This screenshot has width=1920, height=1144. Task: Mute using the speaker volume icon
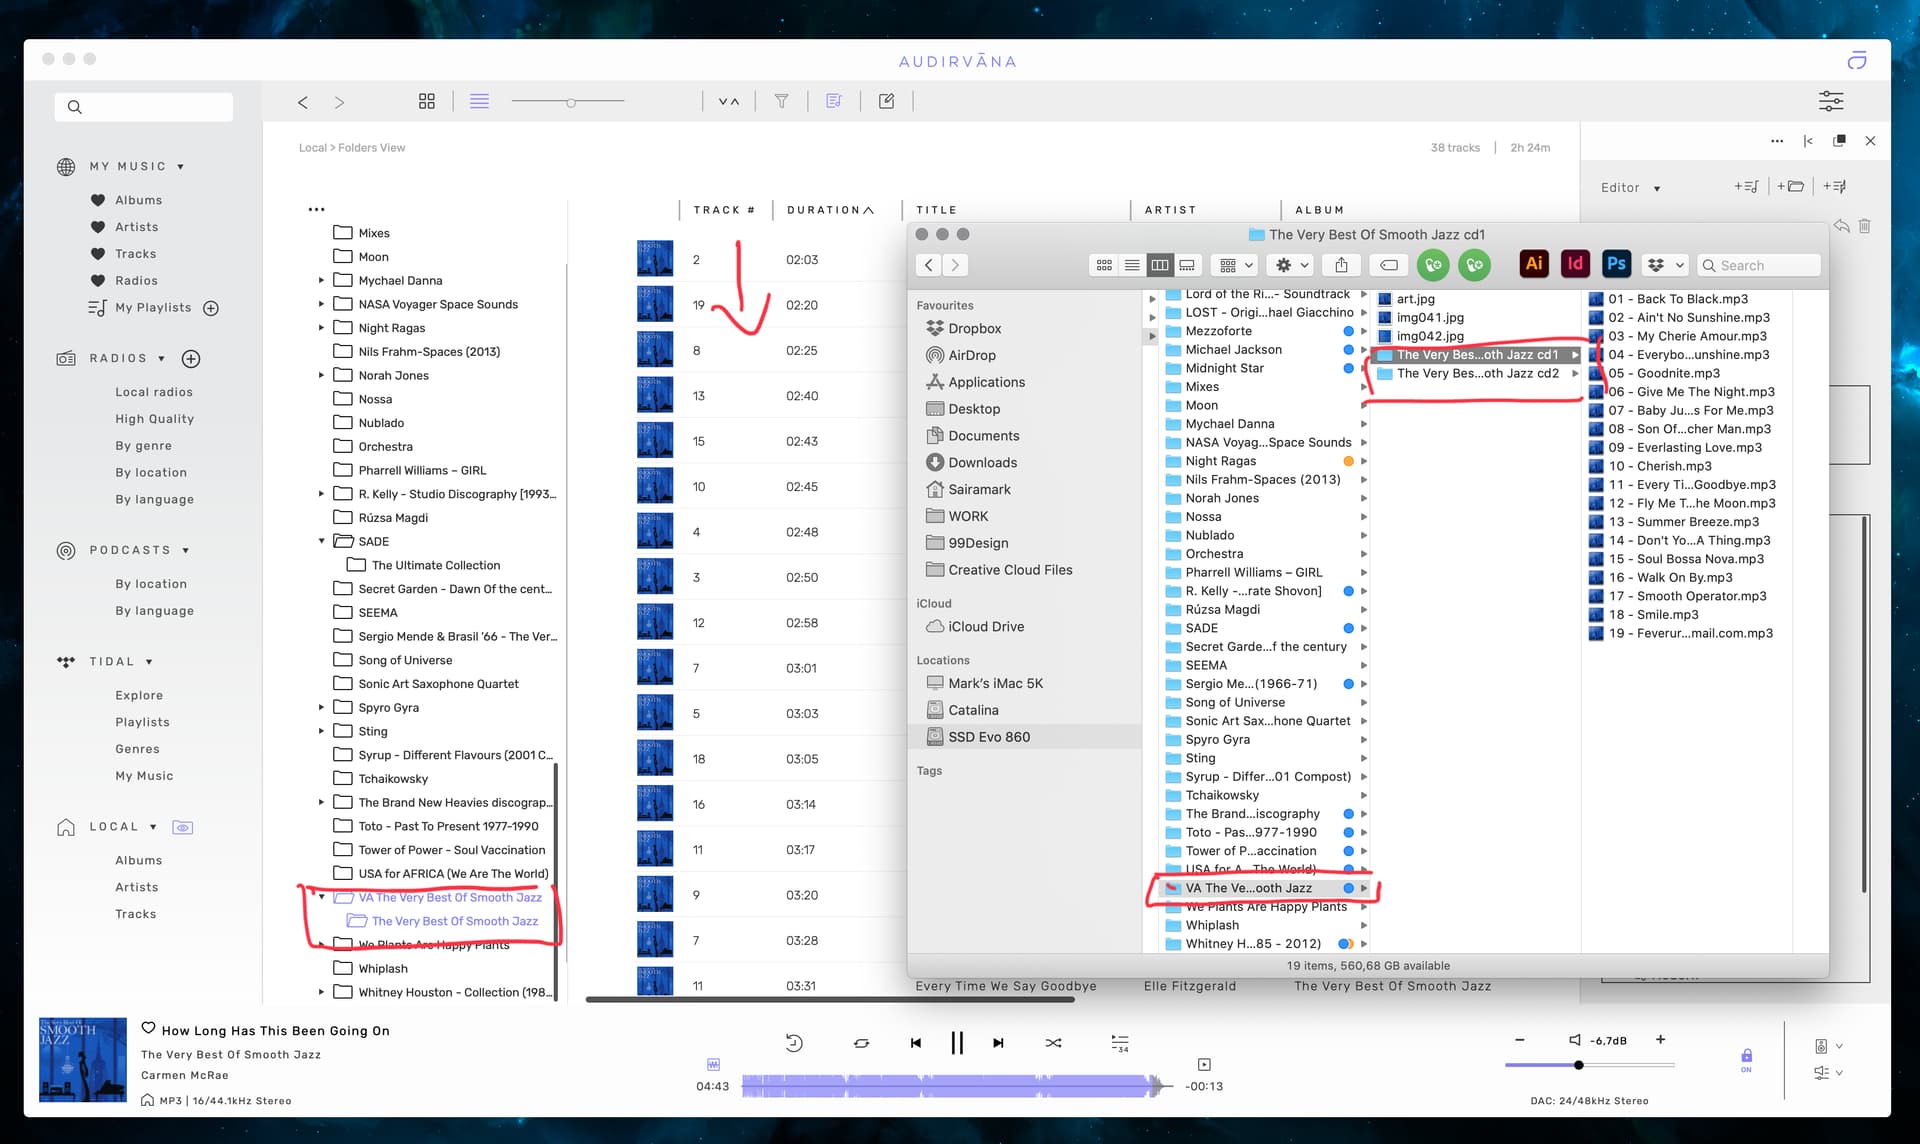point(1574,1040)
